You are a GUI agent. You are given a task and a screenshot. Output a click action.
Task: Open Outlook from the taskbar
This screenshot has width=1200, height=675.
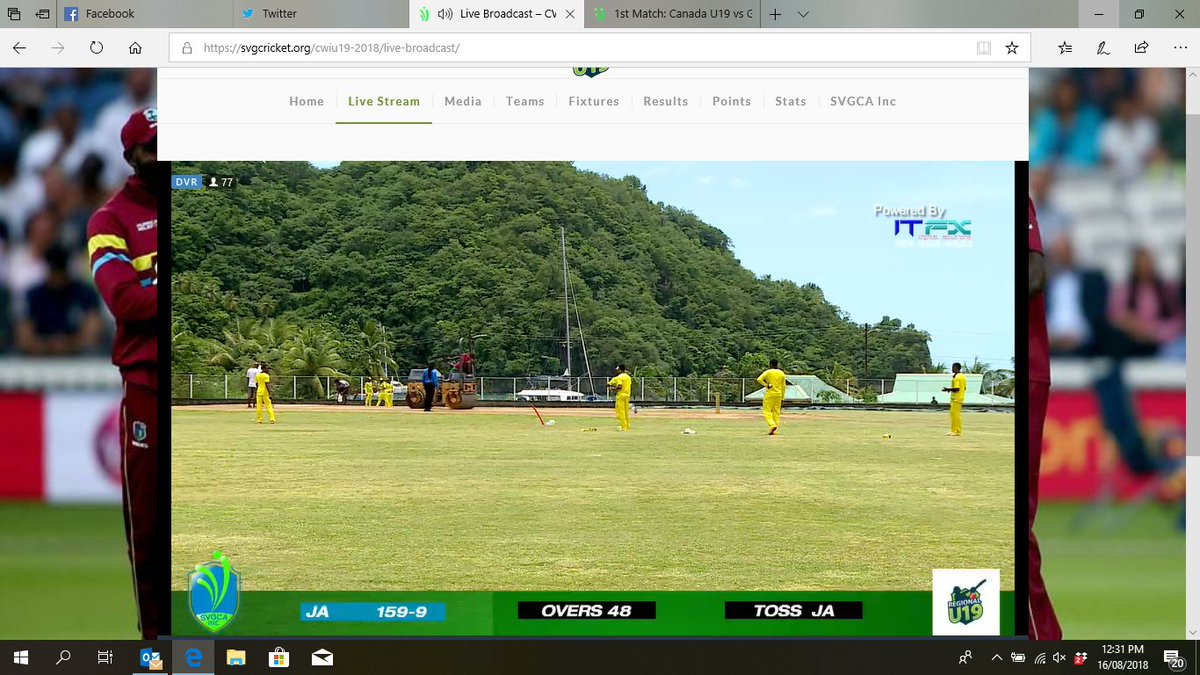click(x=150, y=657)
